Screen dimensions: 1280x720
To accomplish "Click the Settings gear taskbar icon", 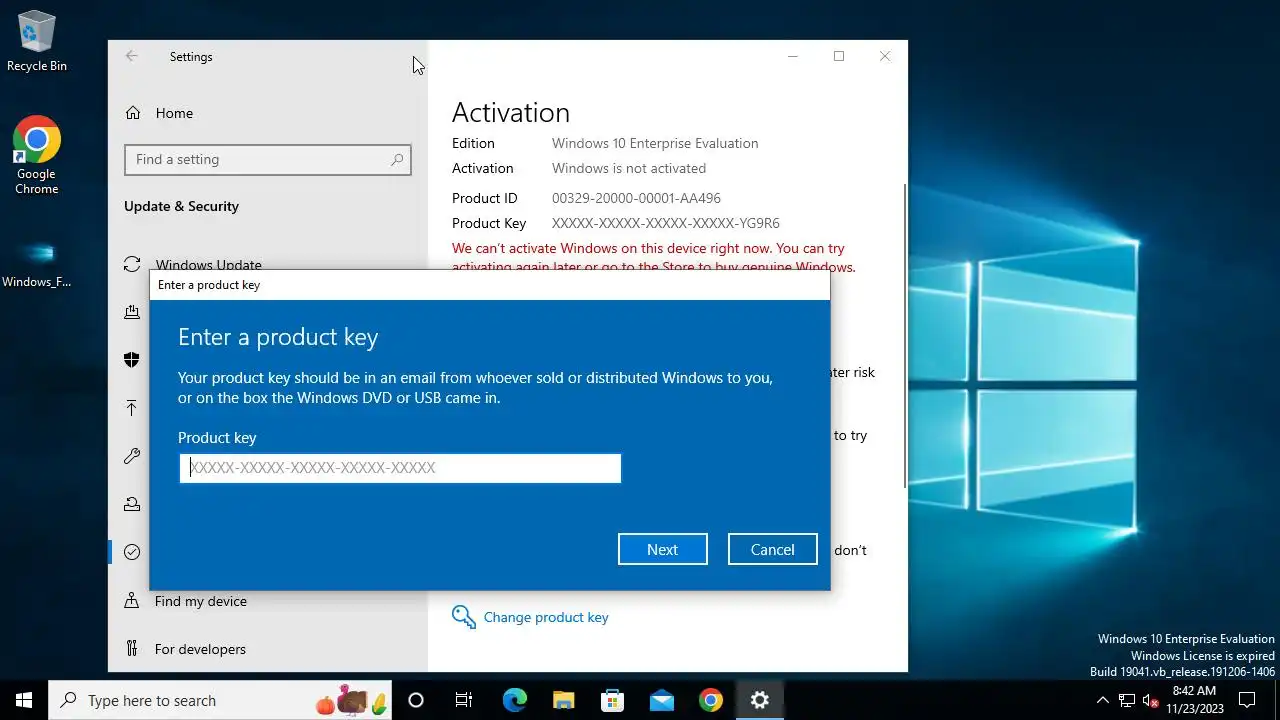I will tap(759, 700).
